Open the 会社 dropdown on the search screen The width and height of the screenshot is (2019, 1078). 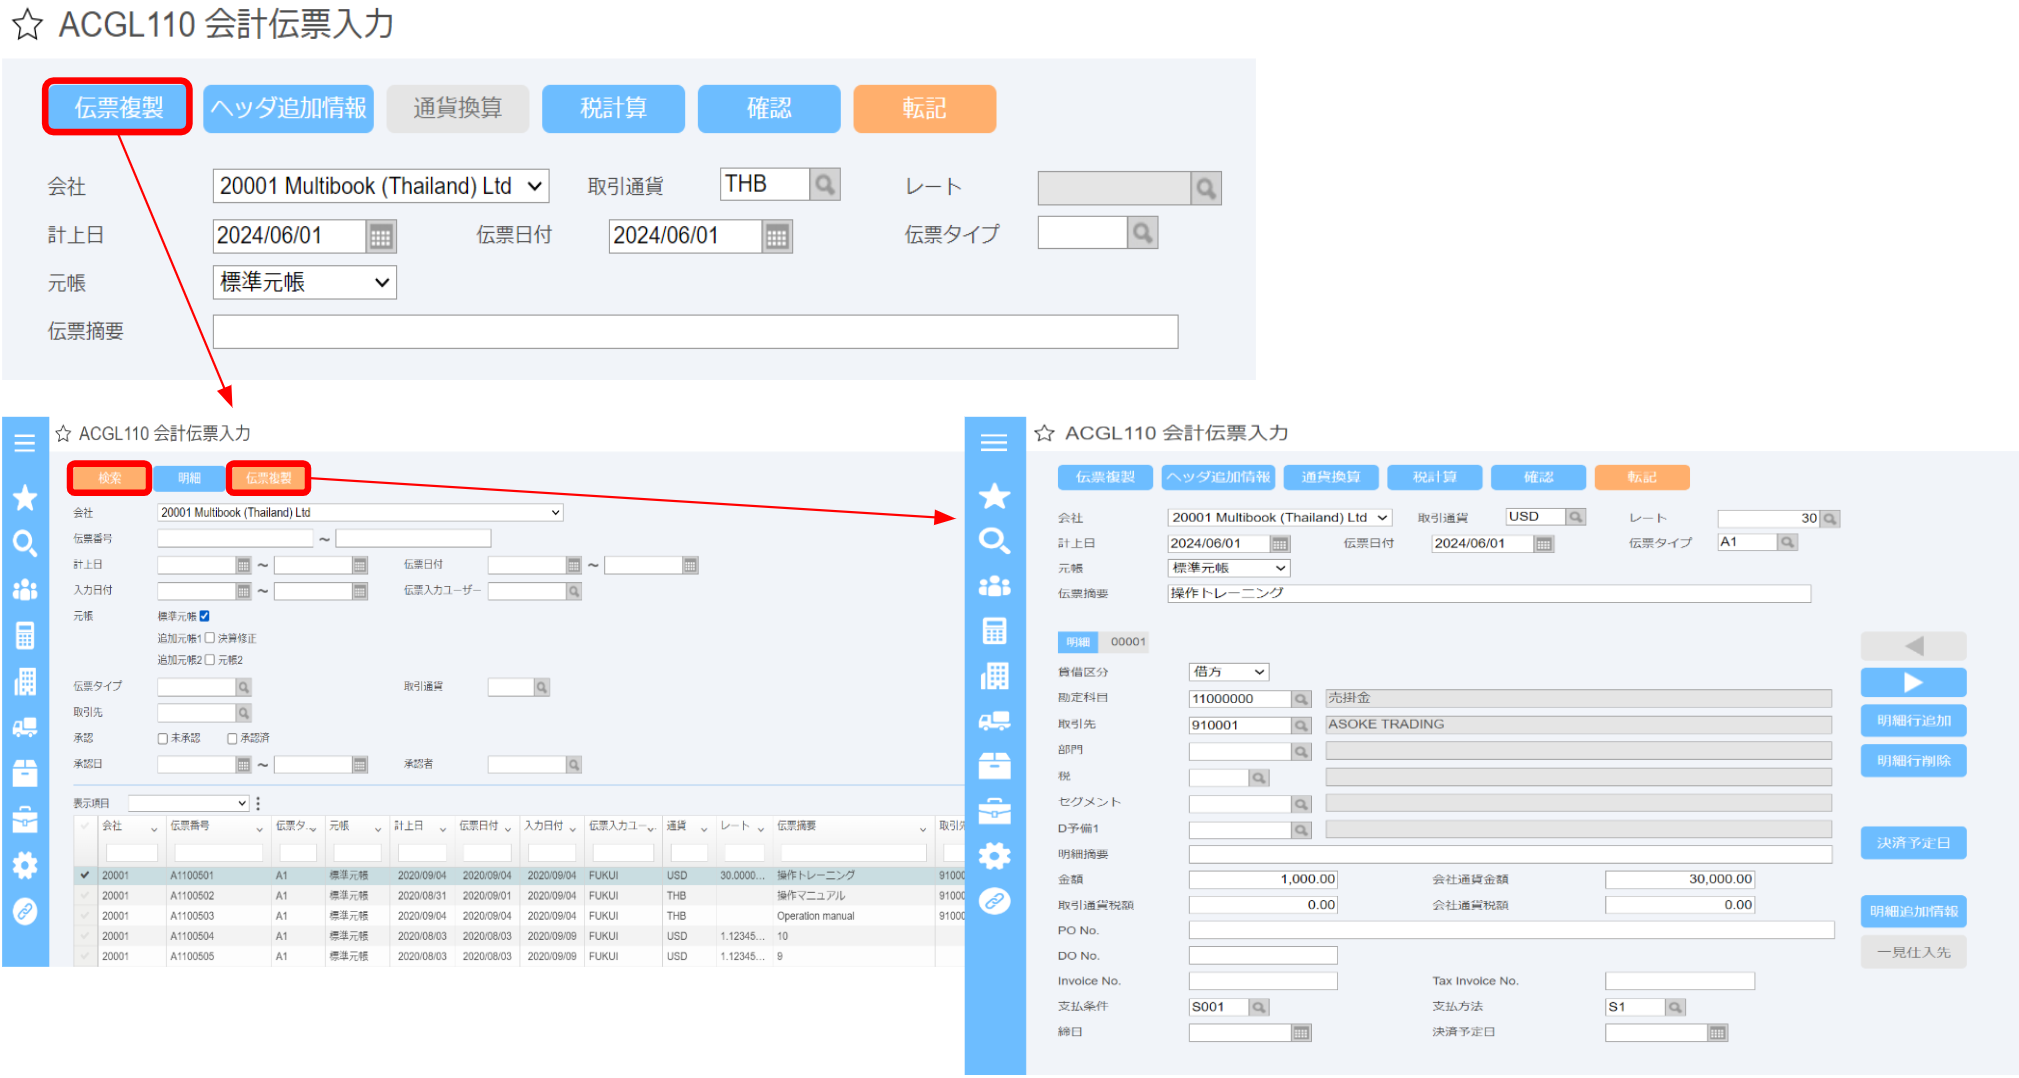360,513
